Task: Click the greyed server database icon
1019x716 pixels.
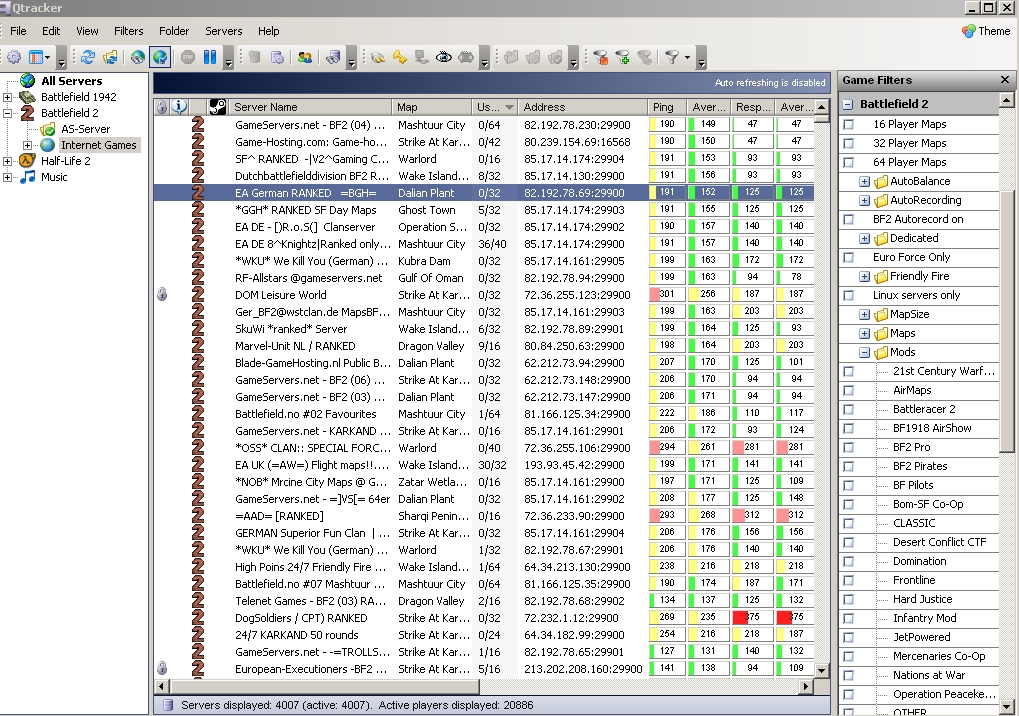Action: (x=254, y=57)
